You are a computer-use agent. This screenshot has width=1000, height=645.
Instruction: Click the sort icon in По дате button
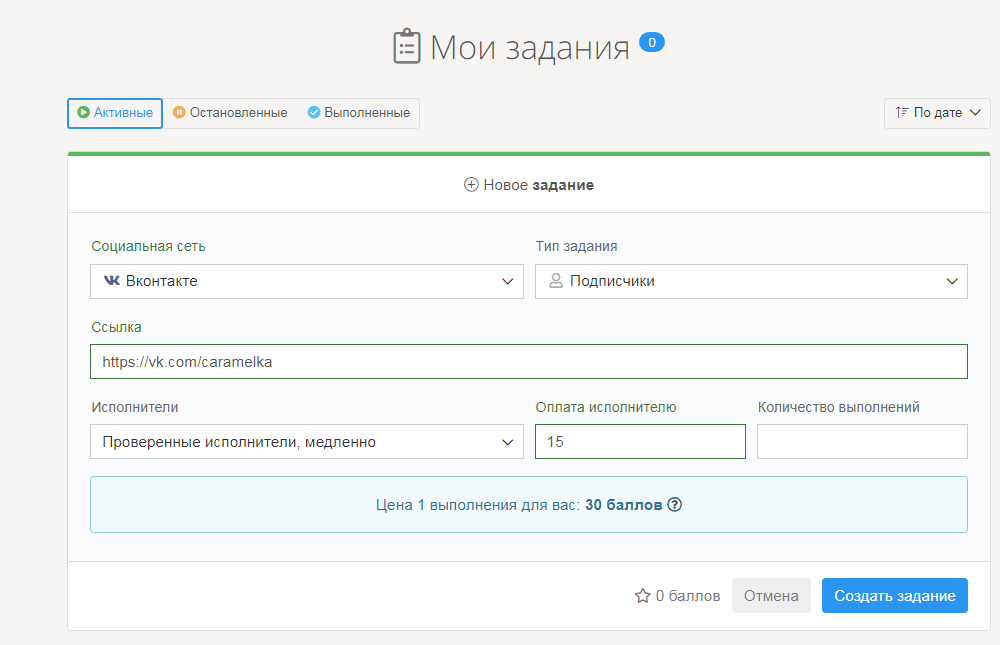point(902,113)
